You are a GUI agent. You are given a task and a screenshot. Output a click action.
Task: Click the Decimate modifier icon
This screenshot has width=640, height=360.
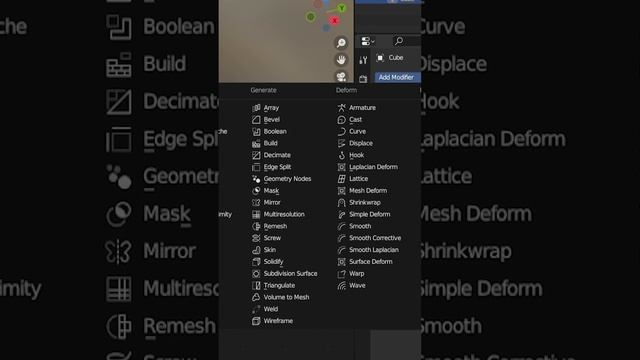click(256, 155)
